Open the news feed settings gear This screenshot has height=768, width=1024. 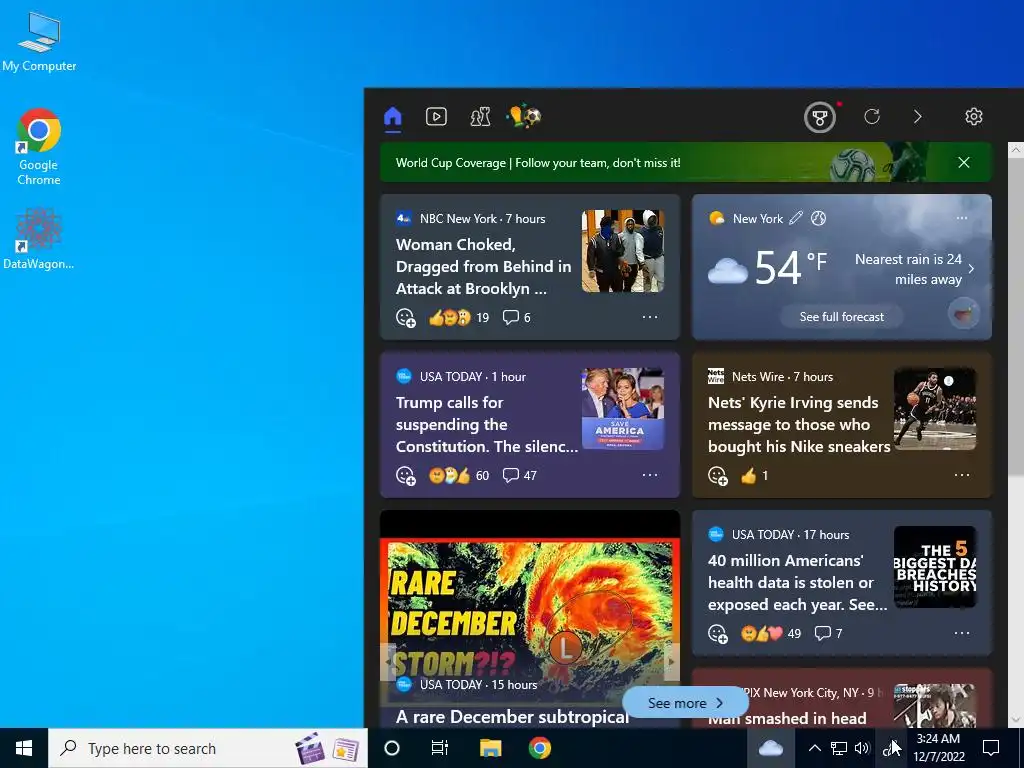pyautogui.click(x=974, y=117)
